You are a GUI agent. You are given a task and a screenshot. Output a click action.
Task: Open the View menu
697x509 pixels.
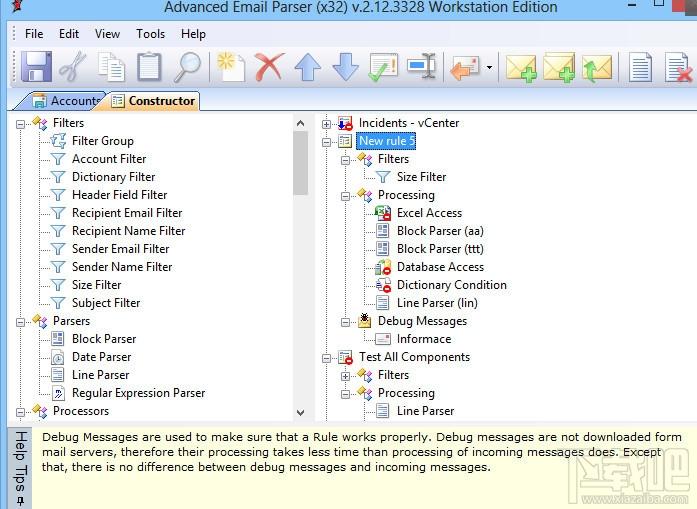pos(107,34)
